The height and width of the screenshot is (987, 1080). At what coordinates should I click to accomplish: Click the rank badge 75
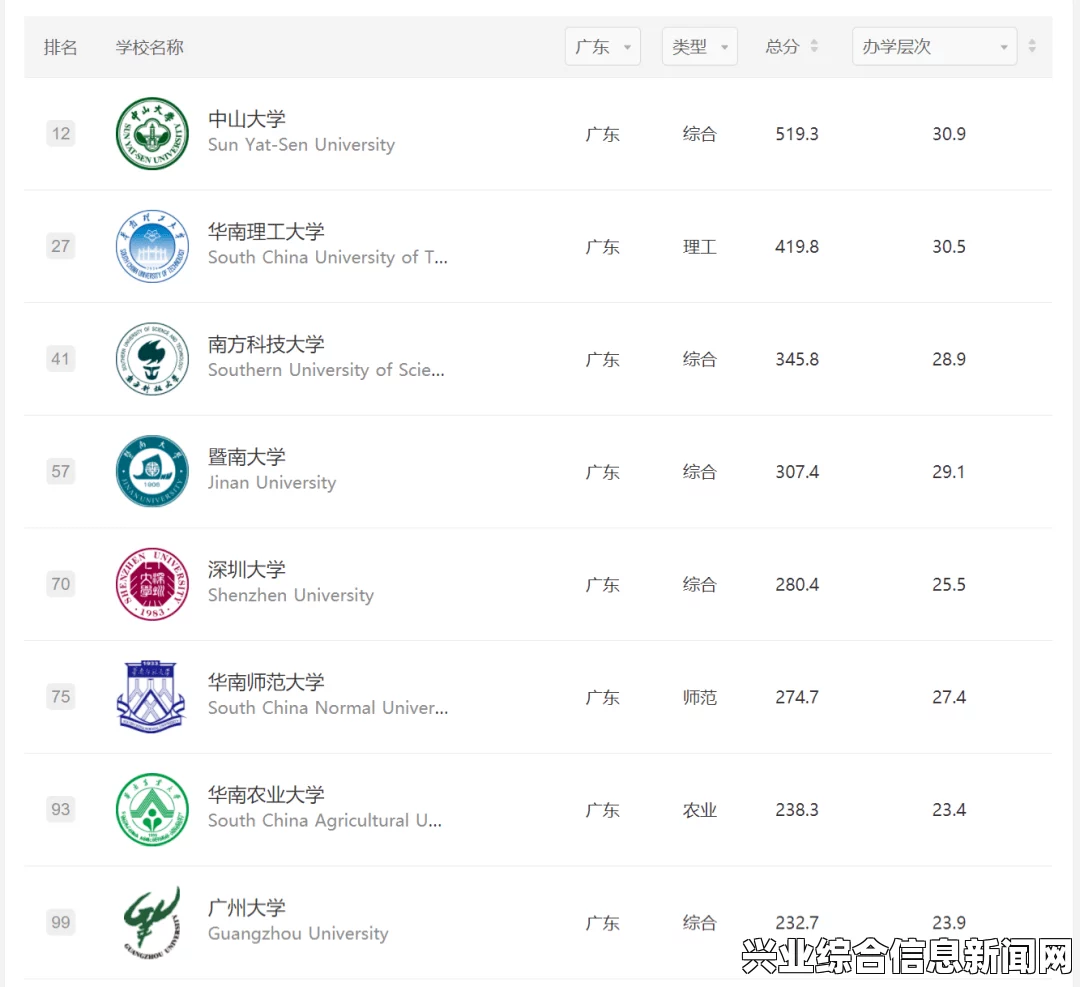61,696
